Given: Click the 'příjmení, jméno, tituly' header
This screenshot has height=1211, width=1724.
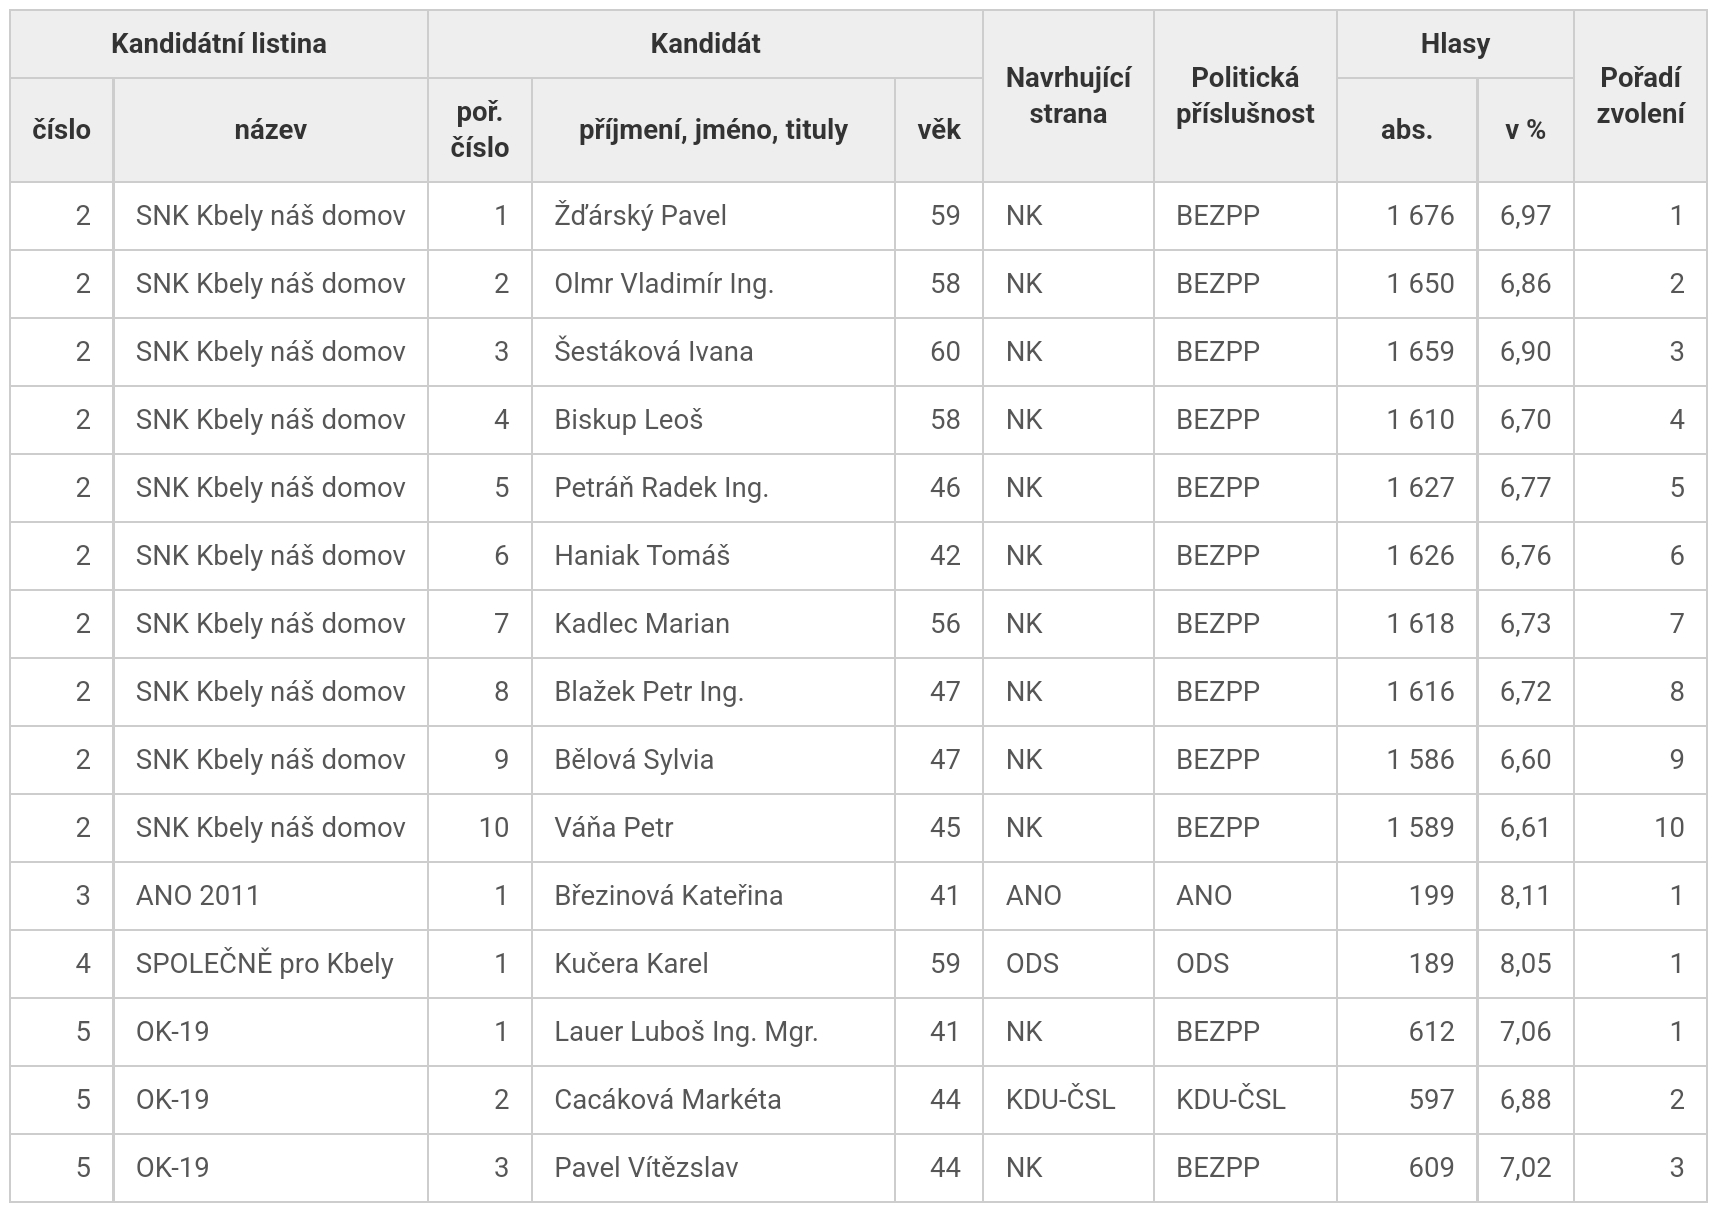Looking at the screenshot, I should [713, 130].
